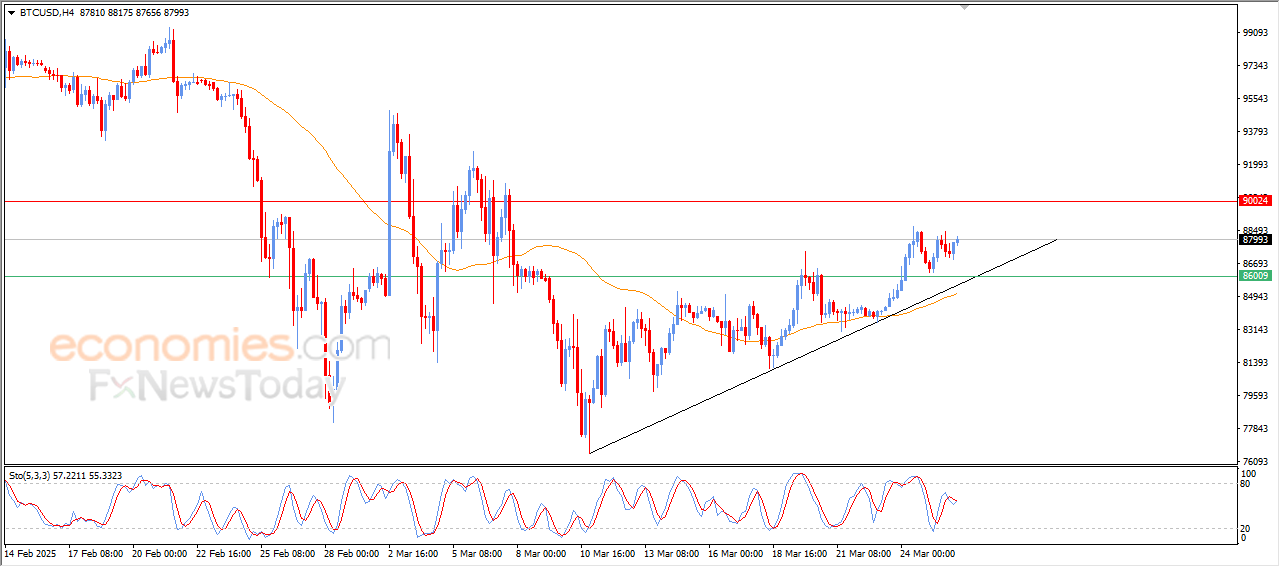Viewport: 1280px width, 567px height.
Task: Select the dark 87993 current price tag
Action: (x=1254, y=240)
